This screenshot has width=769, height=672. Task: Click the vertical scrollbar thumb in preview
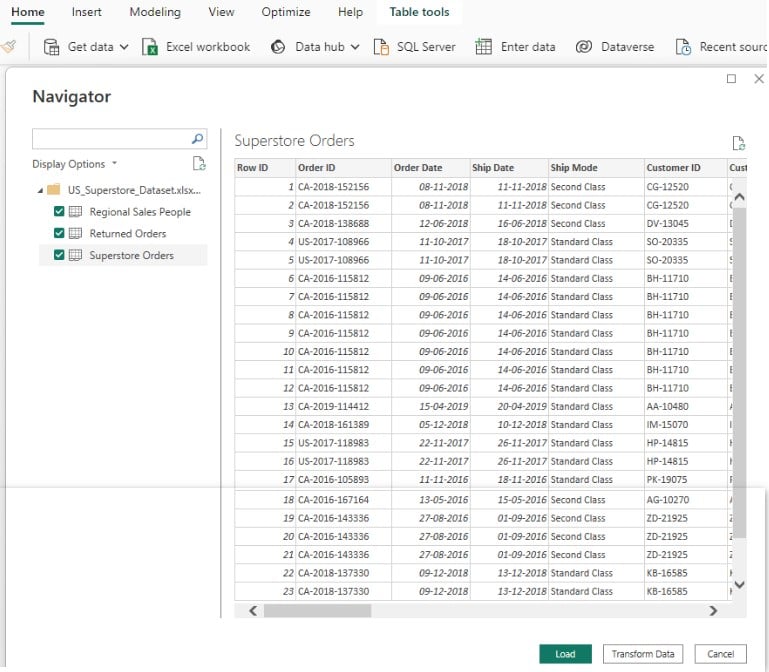point(740,373)
